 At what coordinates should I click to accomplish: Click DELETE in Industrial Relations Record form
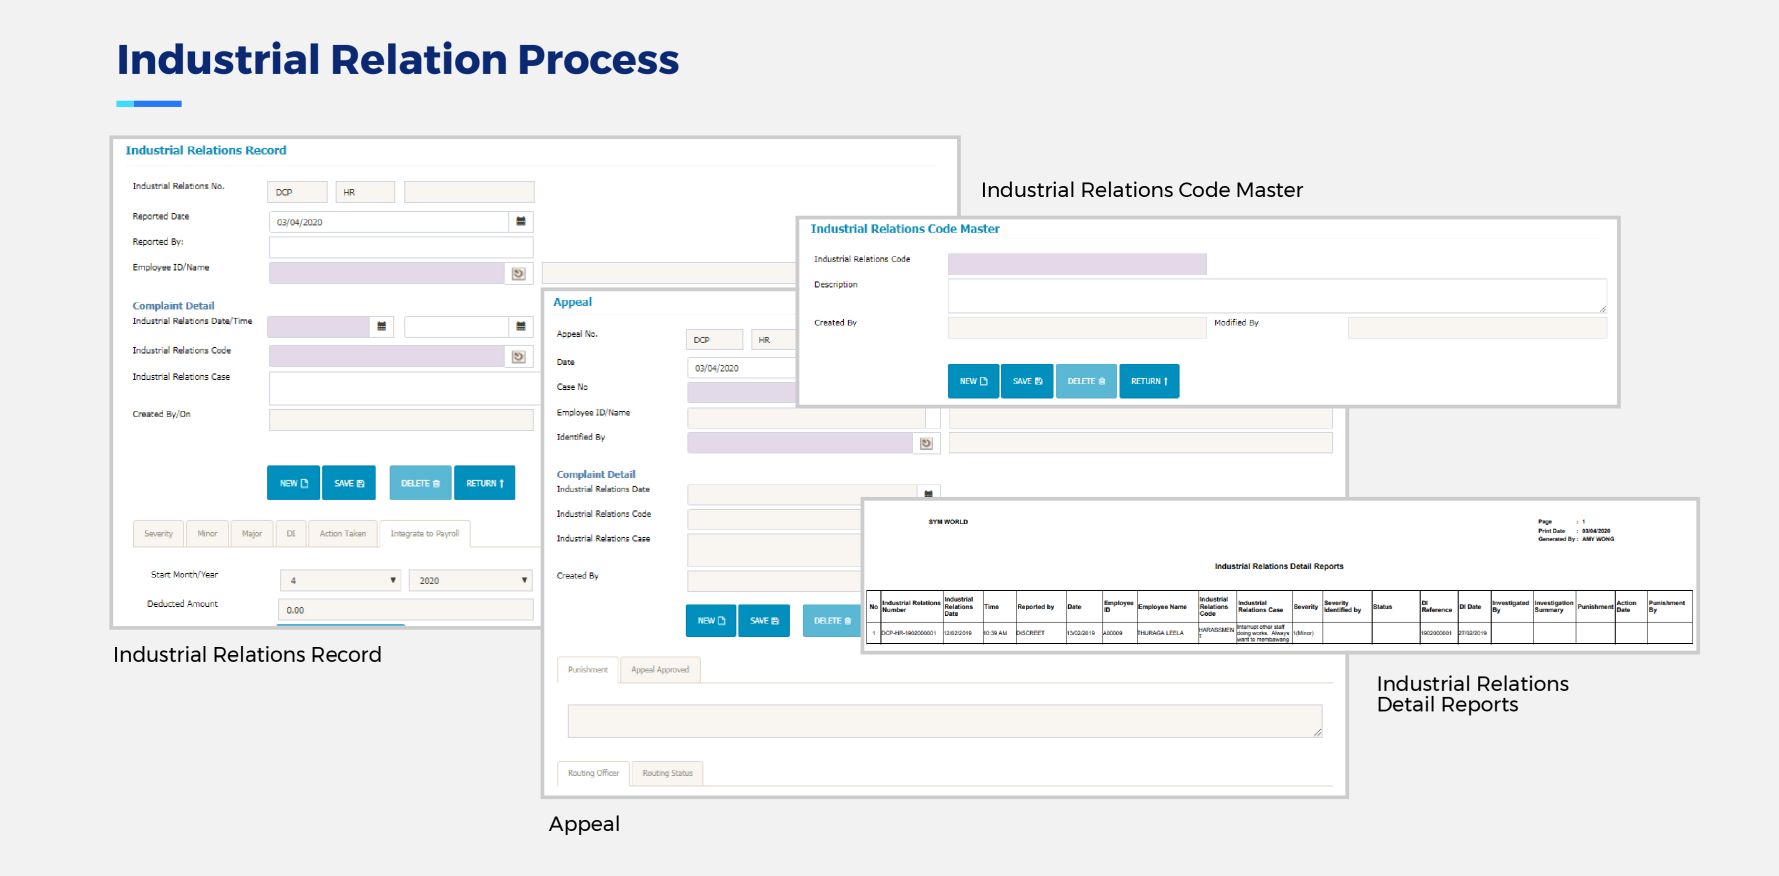click(x=420, y=483)
